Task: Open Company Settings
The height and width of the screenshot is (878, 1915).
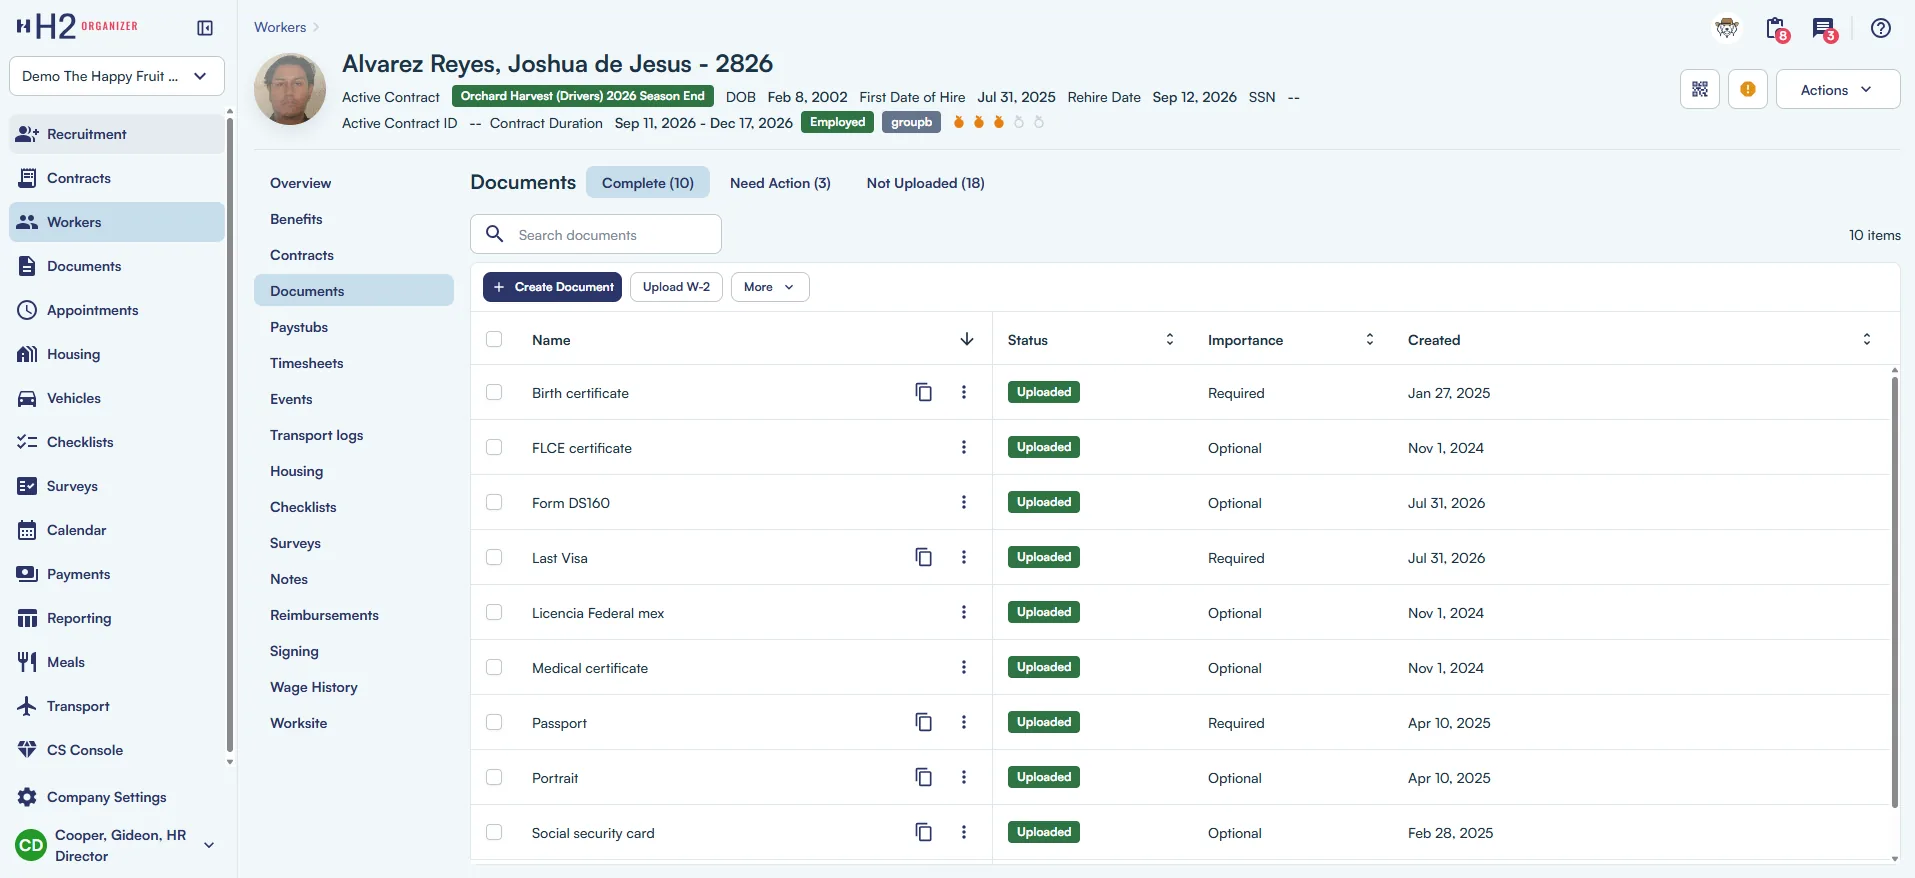Action: [x=117, y=797]
